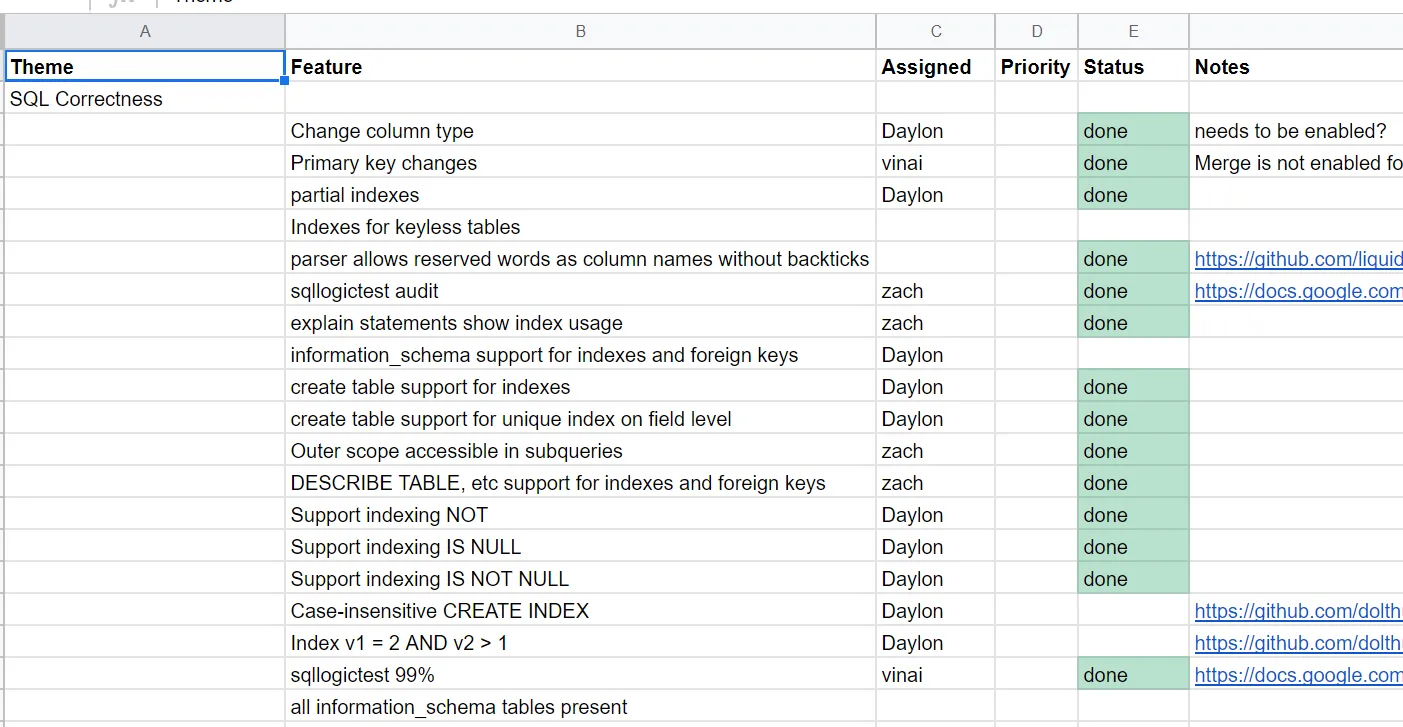Select column D by clicking its header
The image size is (1403, 727).
[x=1036, y=31]
